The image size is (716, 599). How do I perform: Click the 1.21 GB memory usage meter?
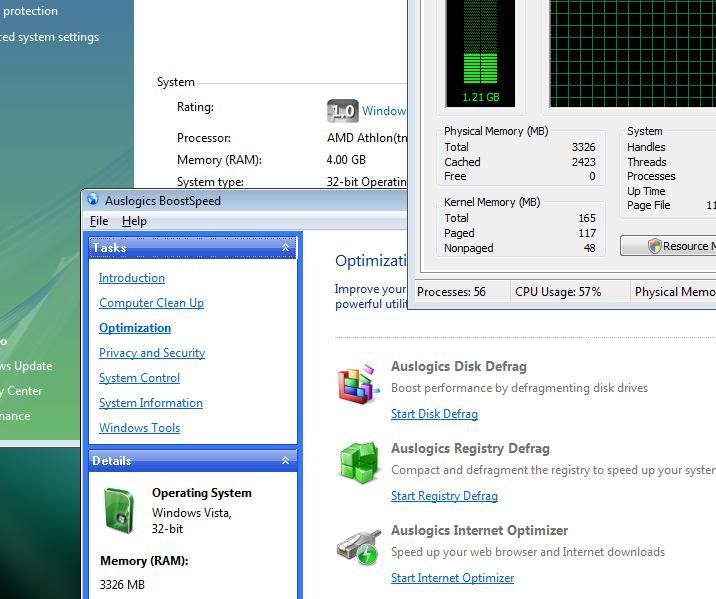480,53
